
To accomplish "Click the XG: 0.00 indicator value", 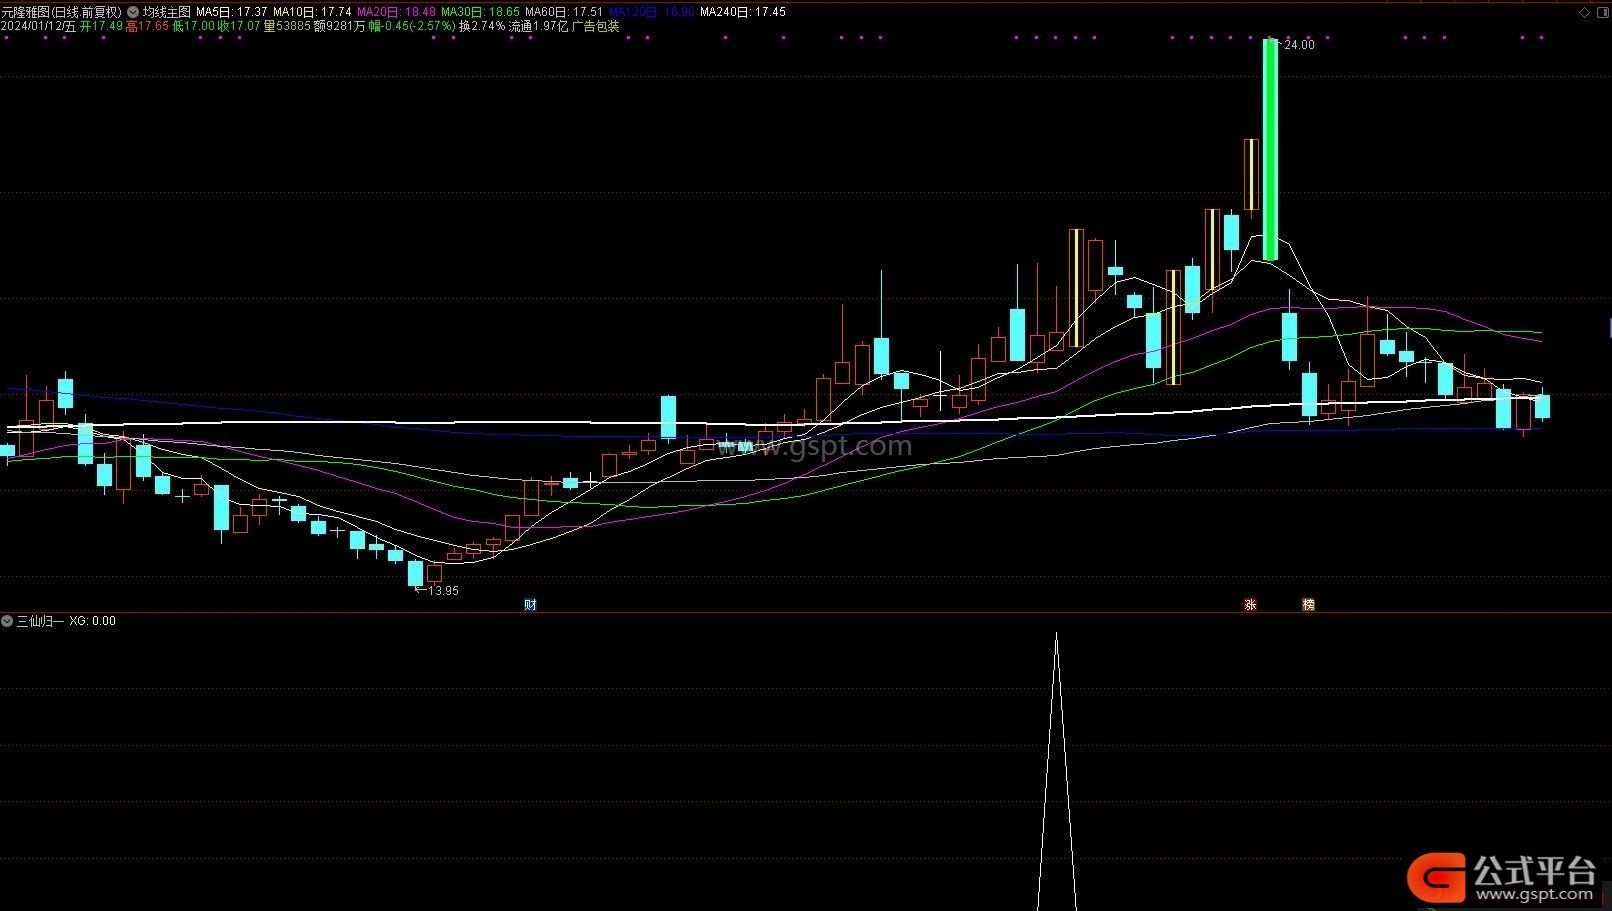I will (x=92, y=621).
